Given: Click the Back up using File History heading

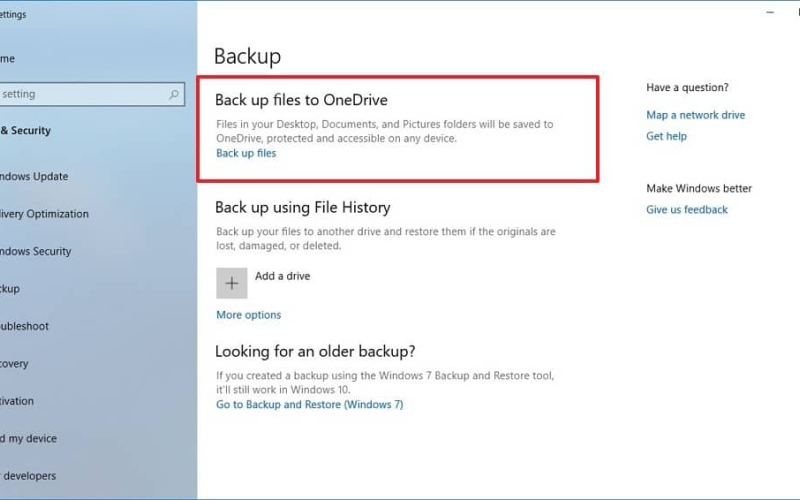Looking at the screenshot, I should (x=303, y=207).
